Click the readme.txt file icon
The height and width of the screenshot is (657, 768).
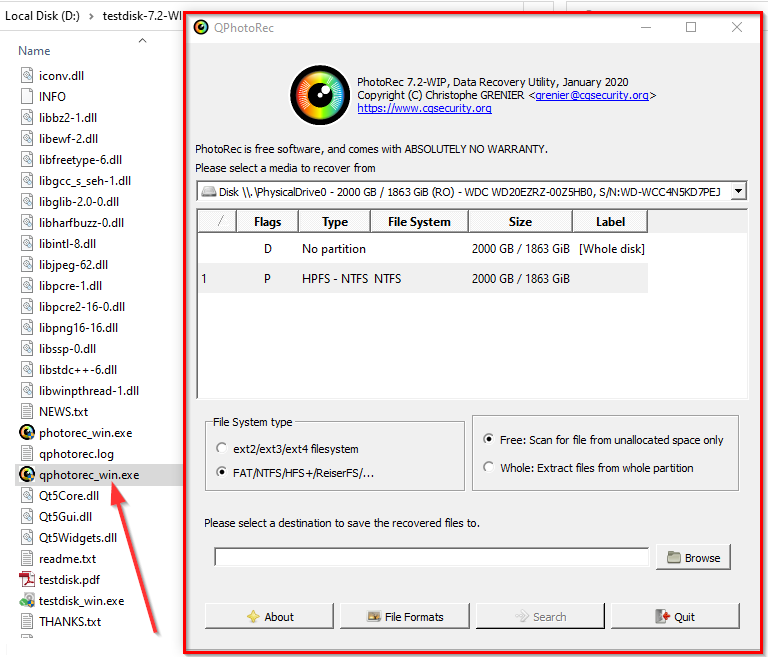[x=27, y=559]
